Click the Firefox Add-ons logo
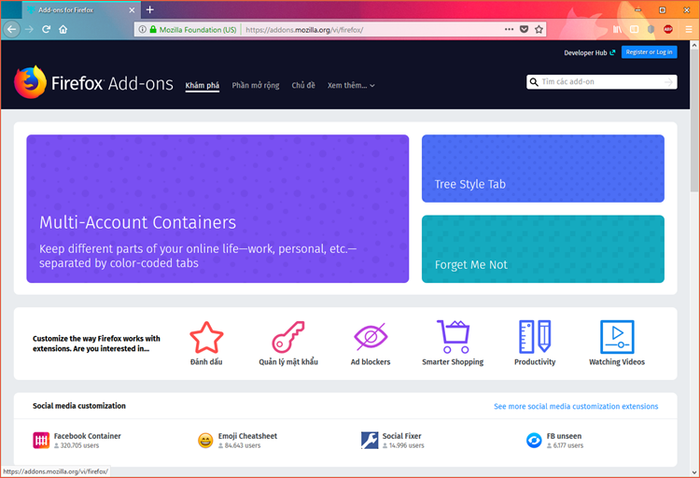Image resolution: width=700 pixels, height=478 pixels. (94, 83)
